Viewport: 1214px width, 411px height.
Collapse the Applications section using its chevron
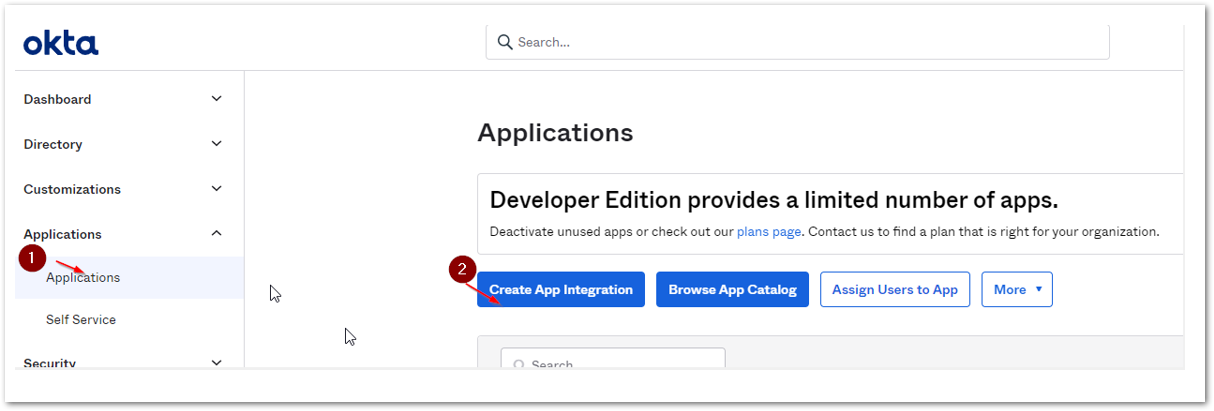[x=217, y=234]
